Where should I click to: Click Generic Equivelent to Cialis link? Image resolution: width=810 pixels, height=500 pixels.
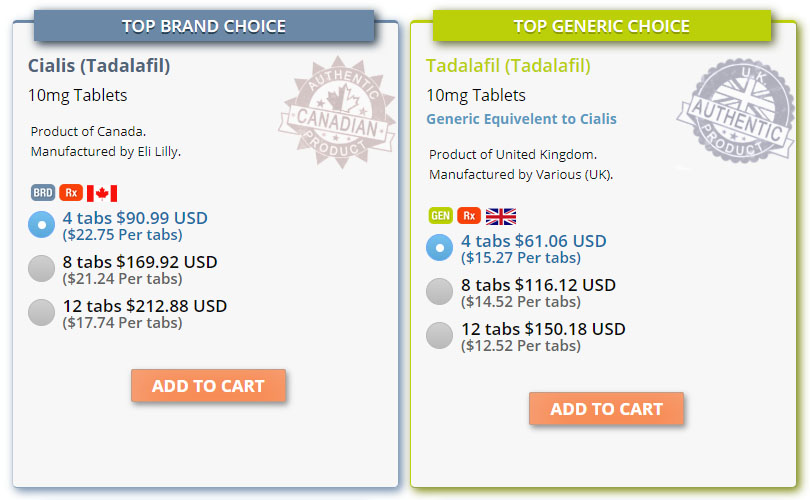click(521, 119)
